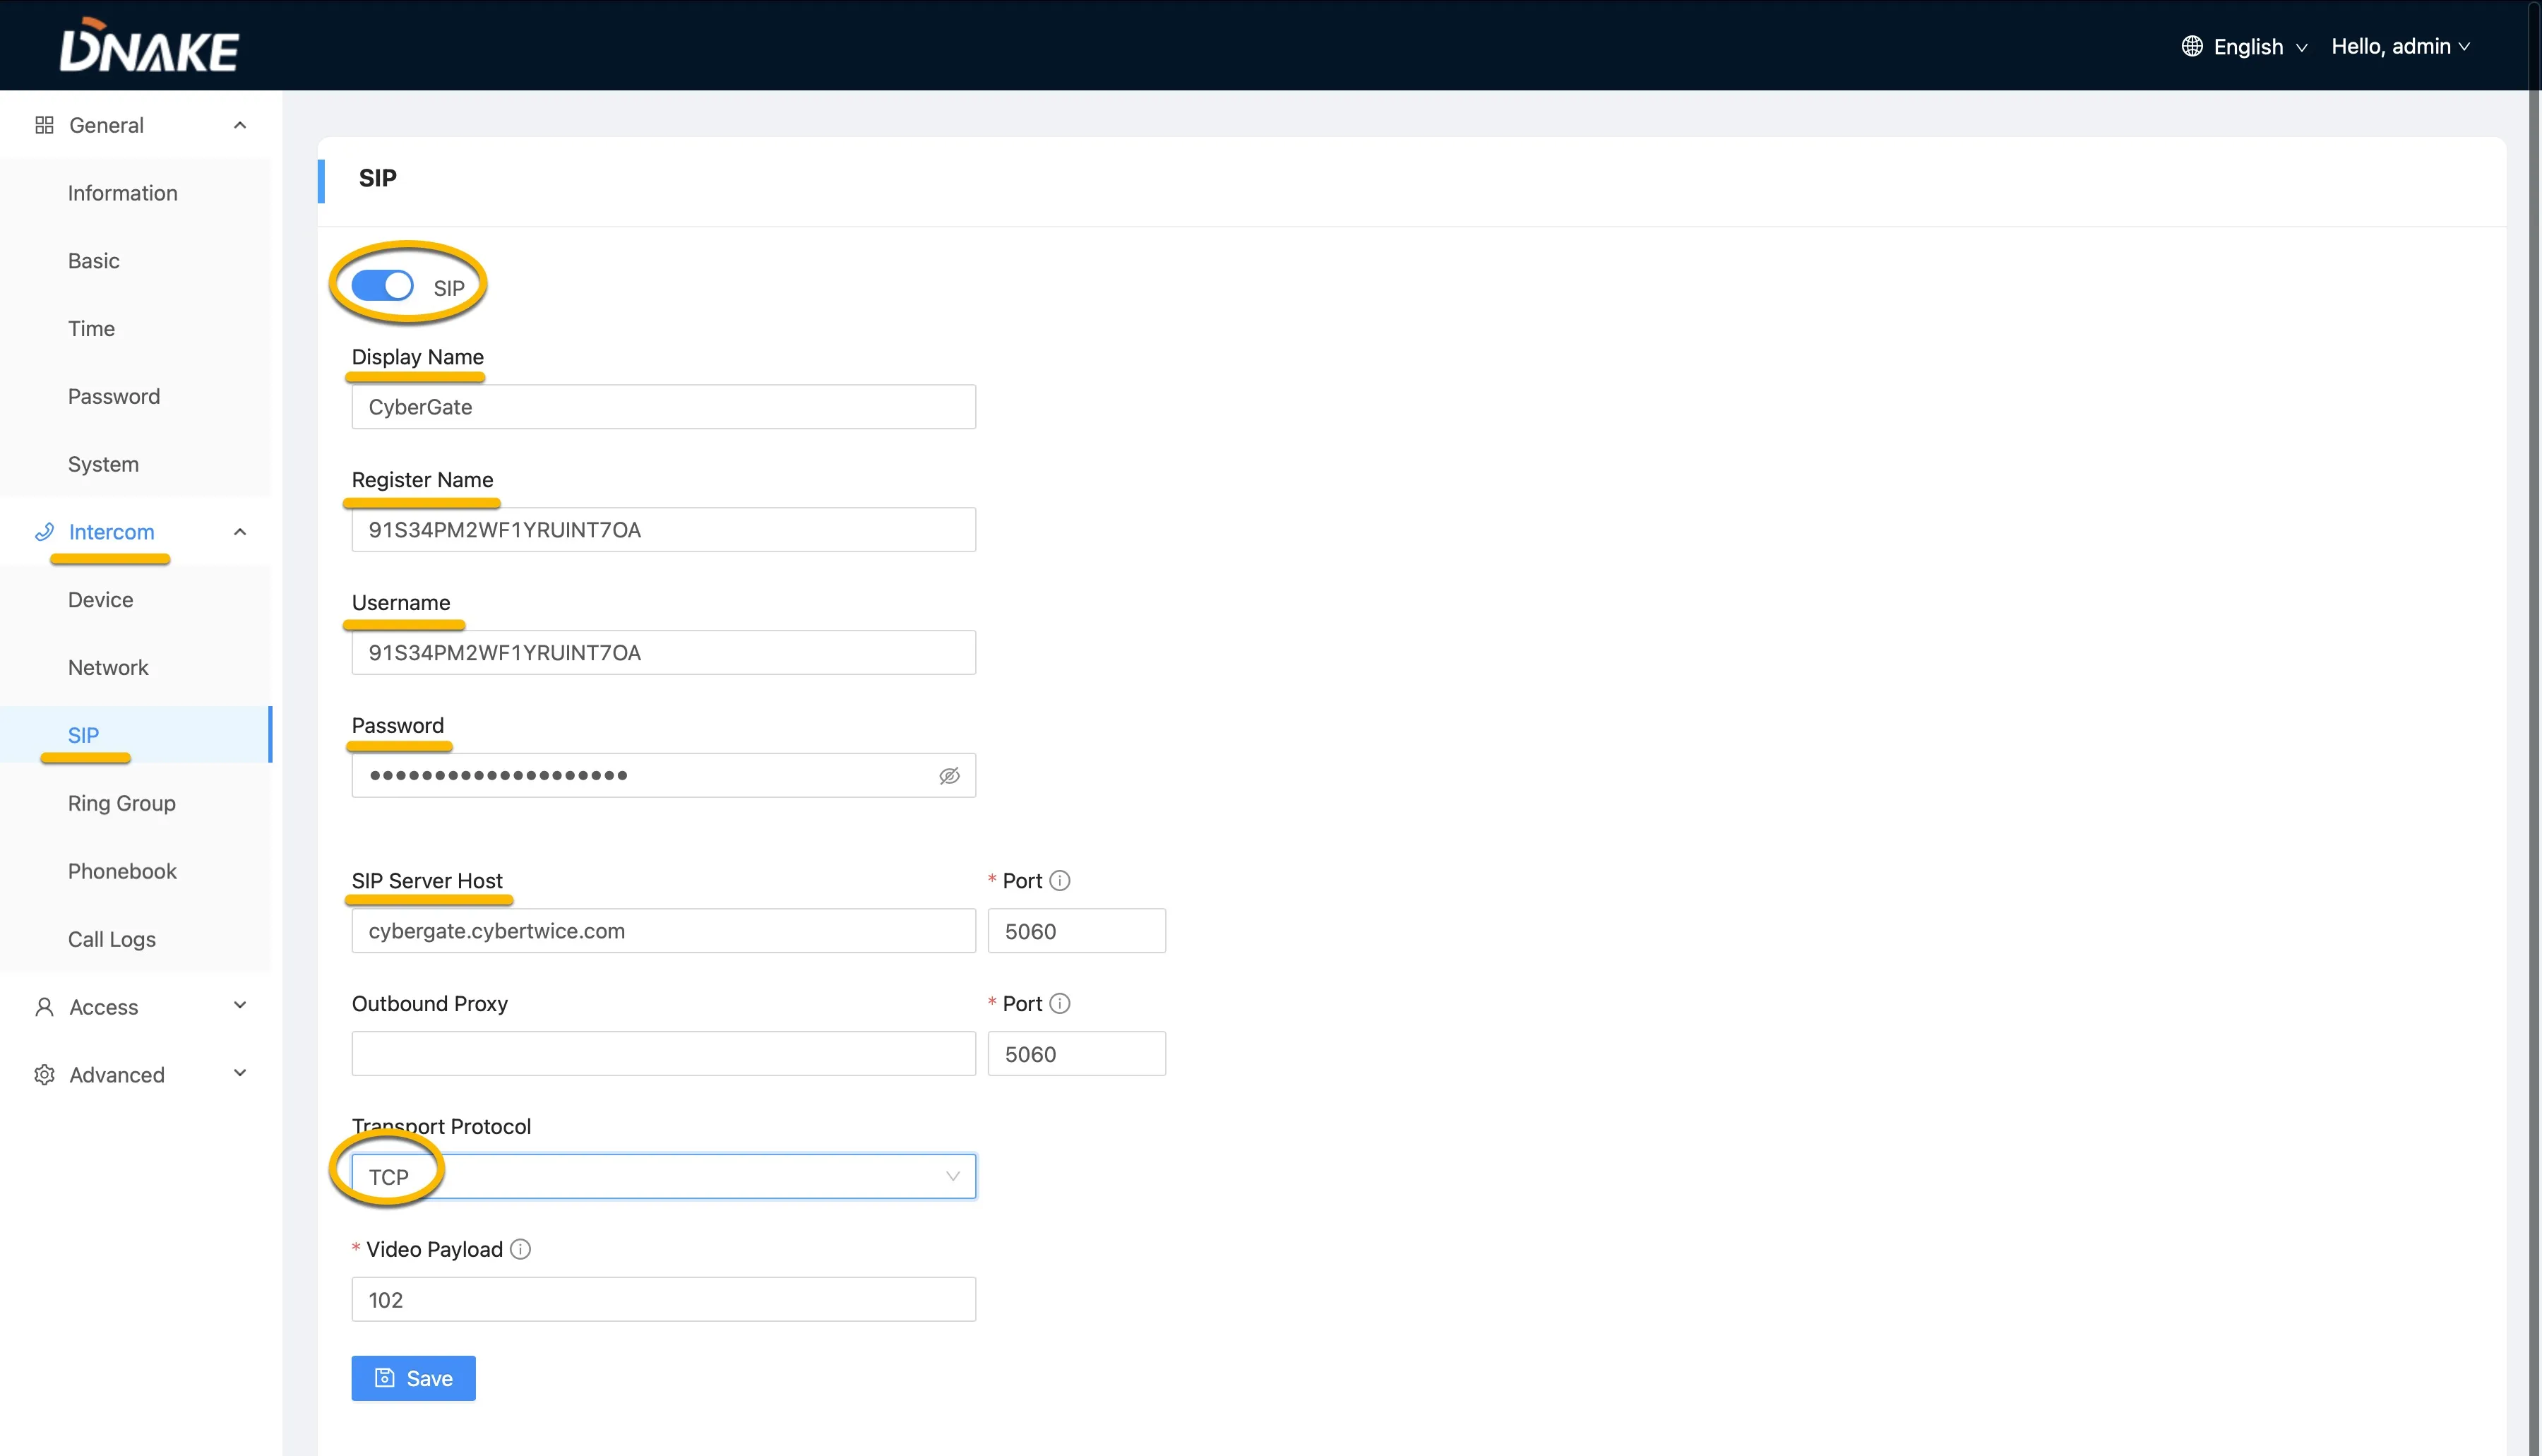Click the Save button
The image size is (2542, 1456).
point(413,1378)
